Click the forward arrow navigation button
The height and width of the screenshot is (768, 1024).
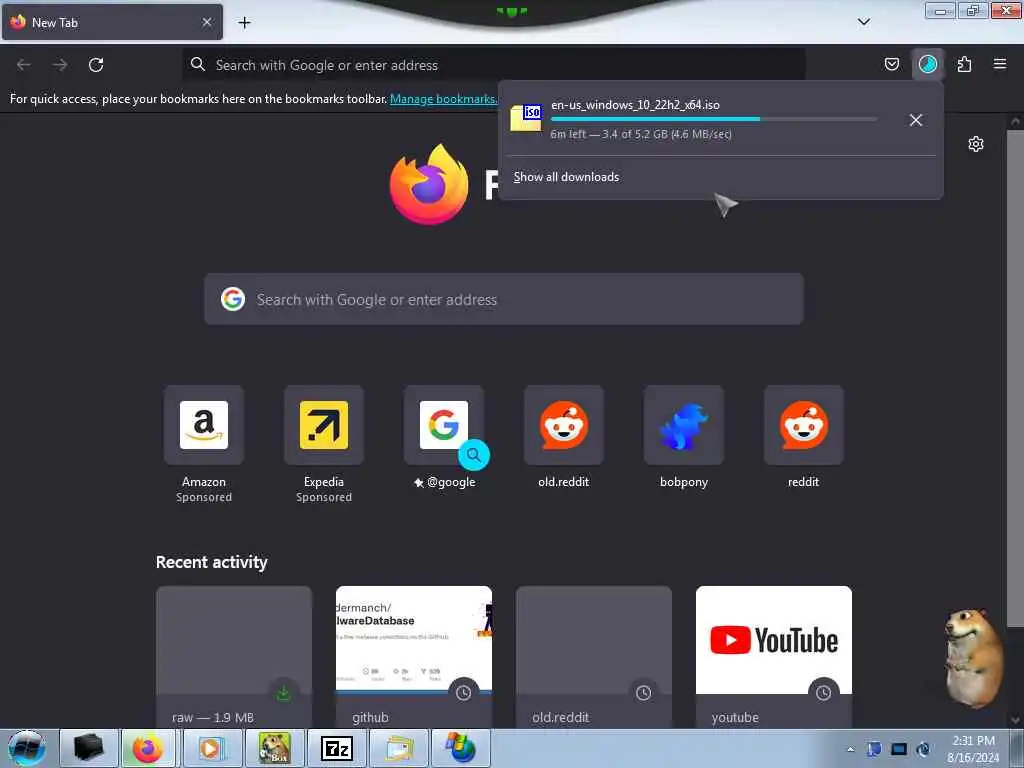[60, 65]
